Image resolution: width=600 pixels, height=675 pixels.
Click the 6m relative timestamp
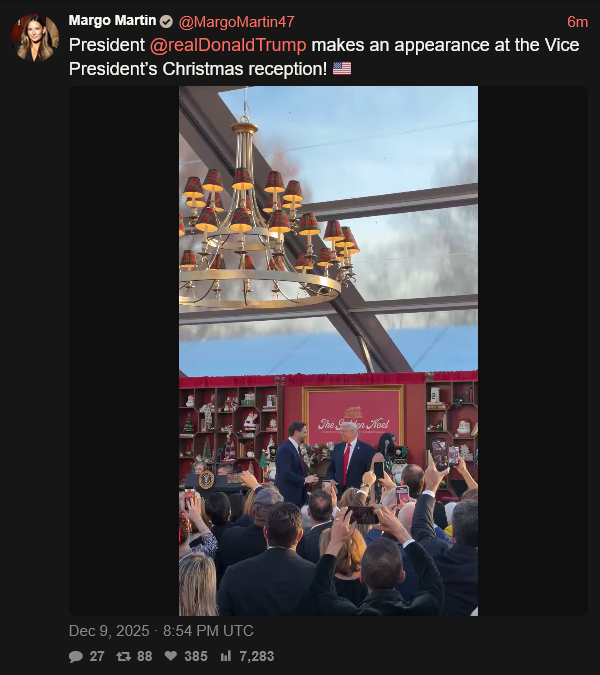(577, 22)
